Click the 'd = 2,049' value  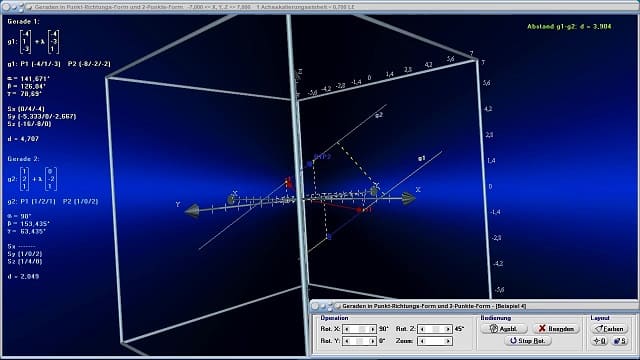[x=23, y=276]
